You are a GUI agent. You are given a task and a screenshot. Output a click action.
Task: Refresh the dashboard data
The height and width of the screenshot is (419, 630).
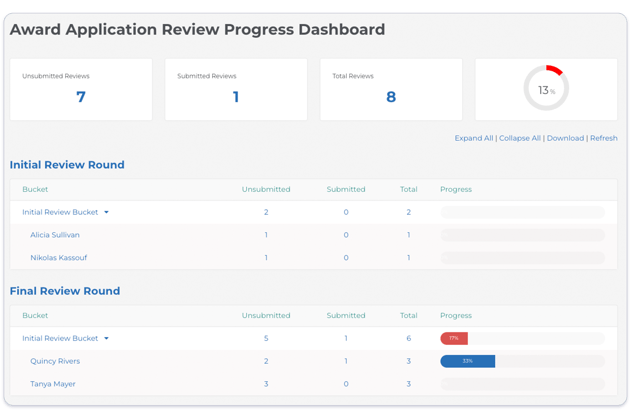[603, 138]
